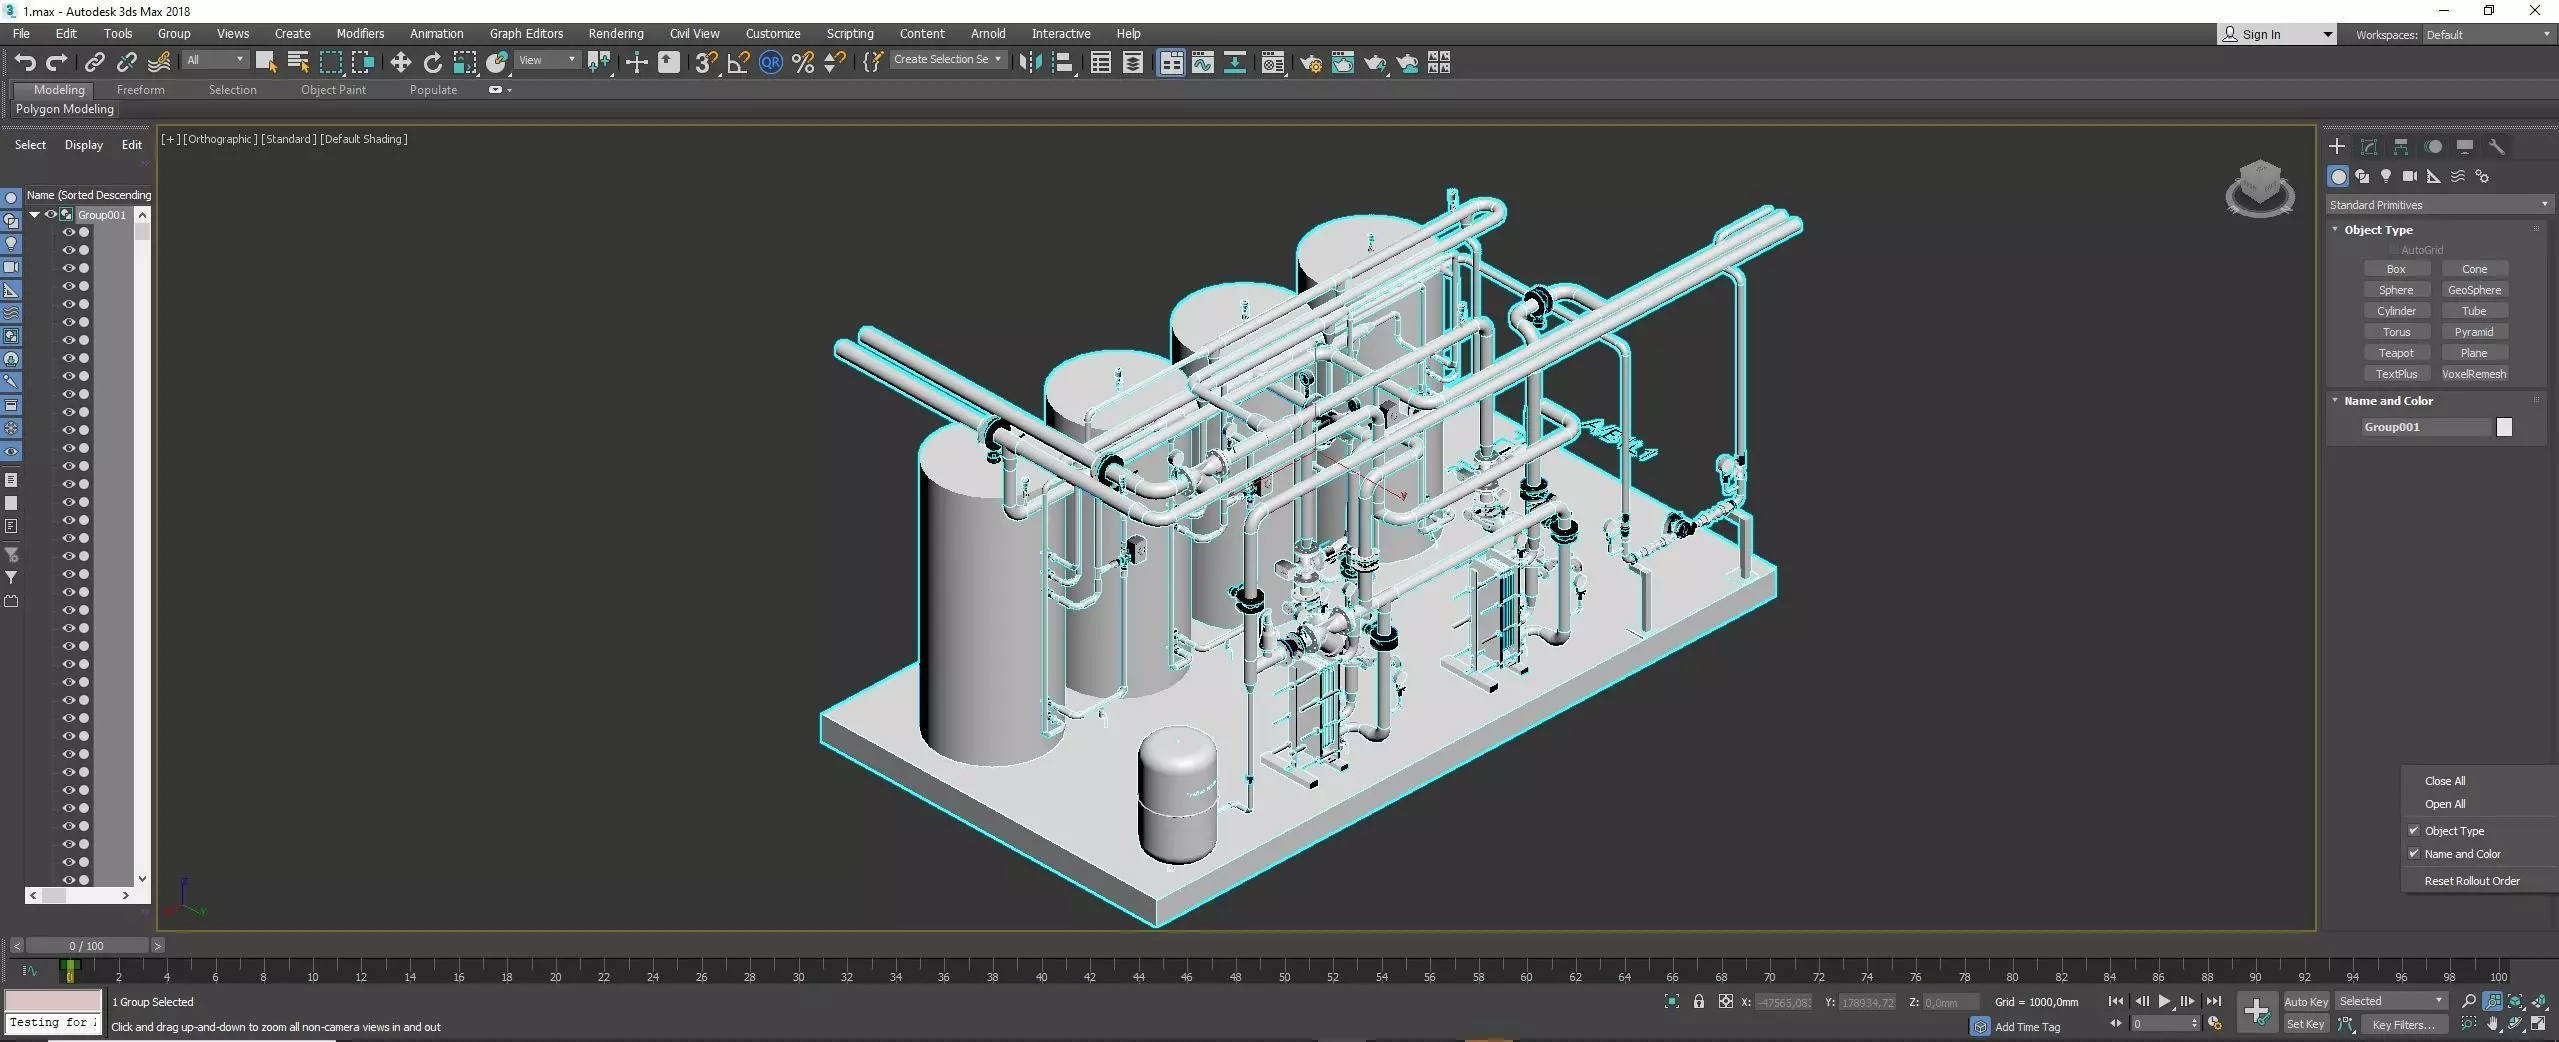Open the Workspaces Default dropdown

[x=2486, y=35]
